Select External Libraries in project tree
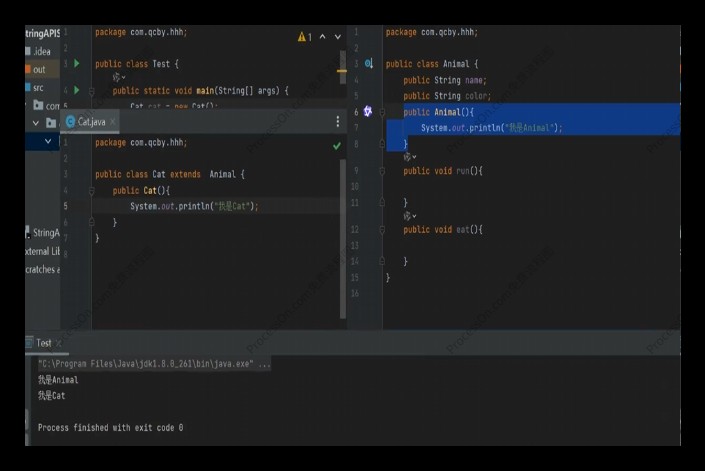This screenshot has width=705, height=471. point(42,251)
